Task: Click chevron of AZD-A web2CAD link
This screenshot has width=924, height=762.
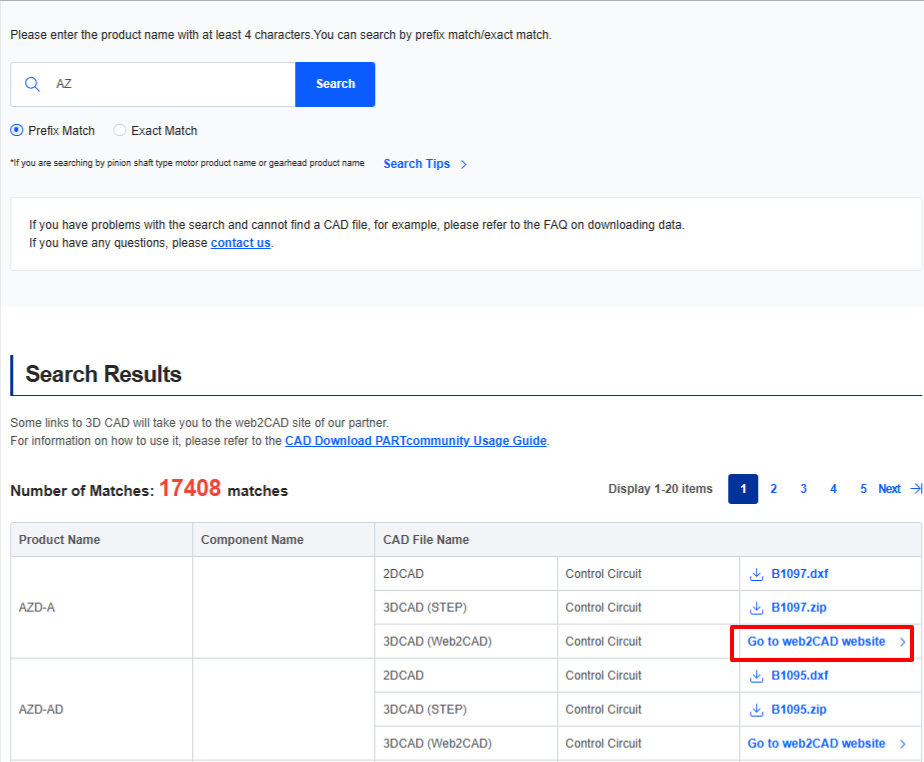Action: [x=902, y=642]
